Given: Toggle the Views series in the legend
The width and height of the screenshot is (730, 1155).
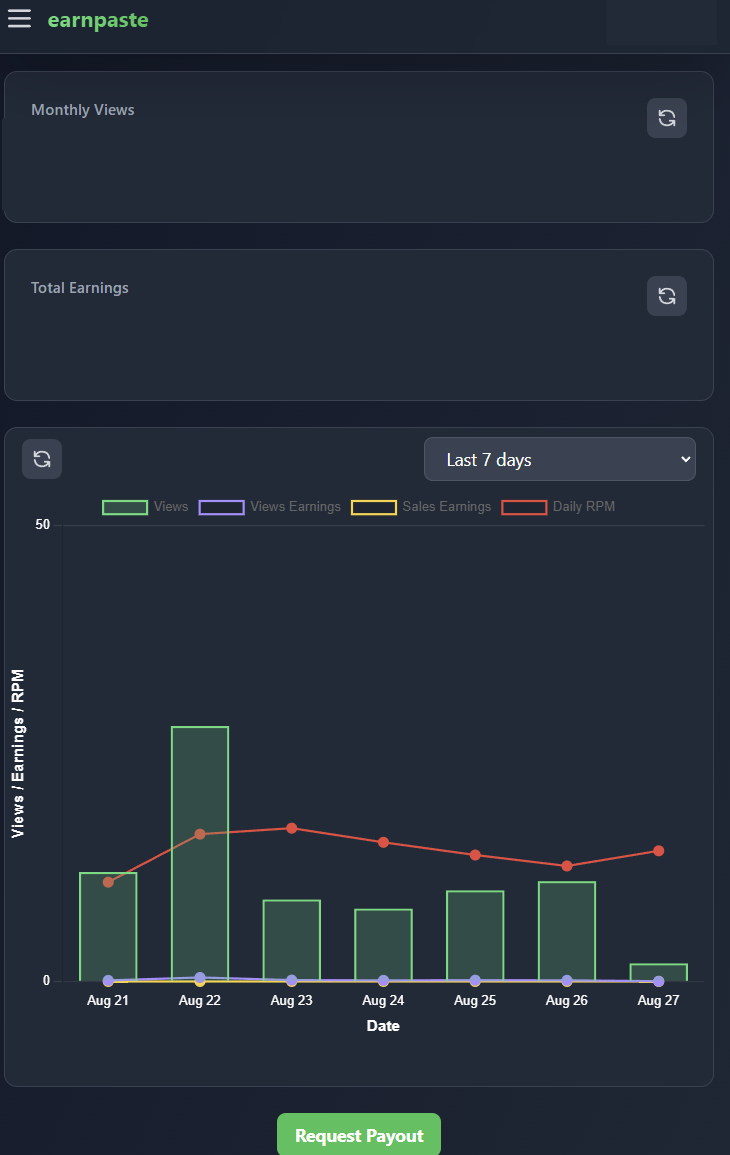Looking at the screenshot, I should [145, 507].
